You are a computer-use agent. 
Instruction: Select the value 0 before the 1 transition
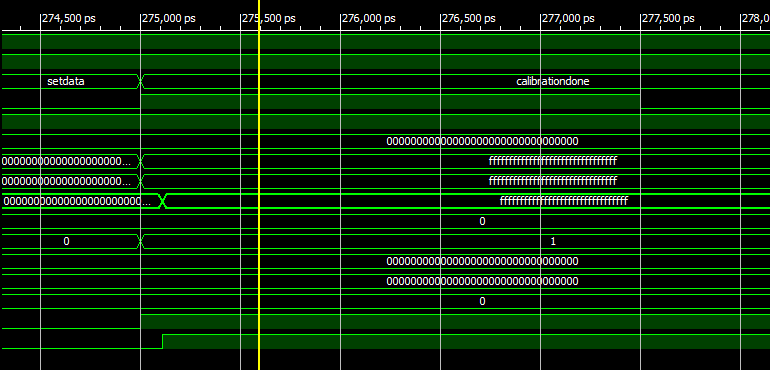66,241
